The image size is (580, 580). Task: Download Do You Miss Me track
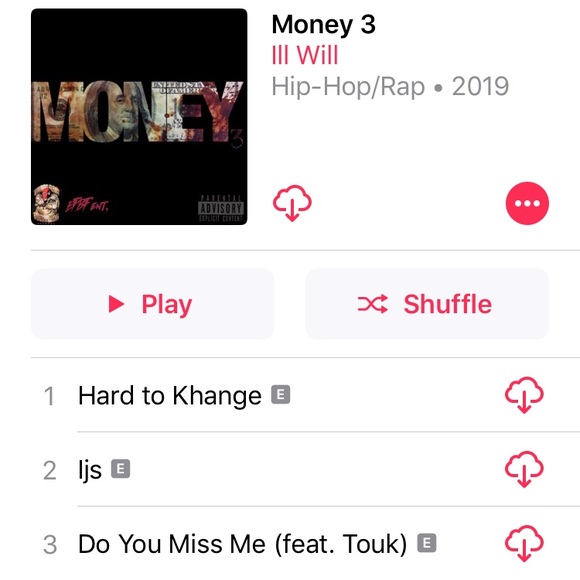pyautogui.click(x=524, y=543)
